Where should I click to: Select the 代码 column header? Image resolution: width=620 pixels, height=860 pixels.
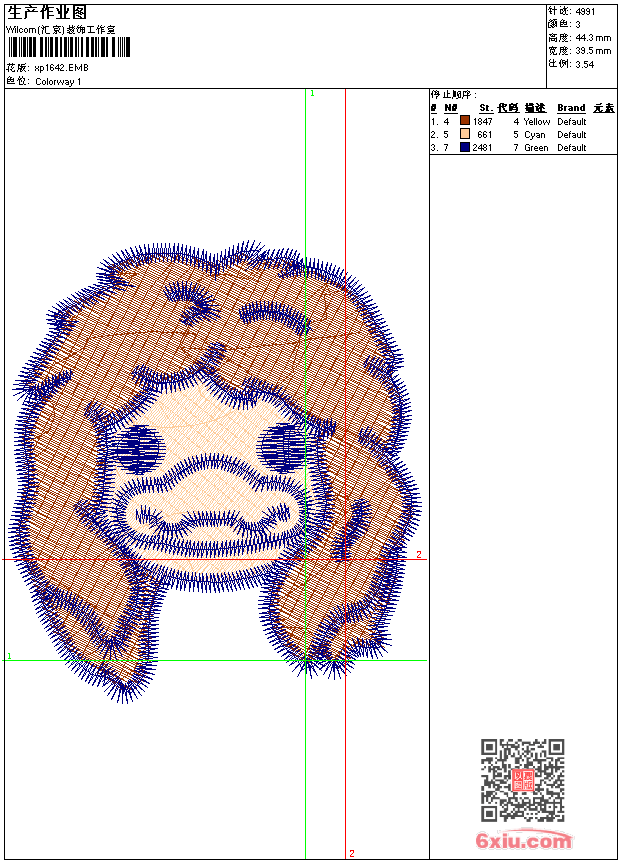pos(508,108)
